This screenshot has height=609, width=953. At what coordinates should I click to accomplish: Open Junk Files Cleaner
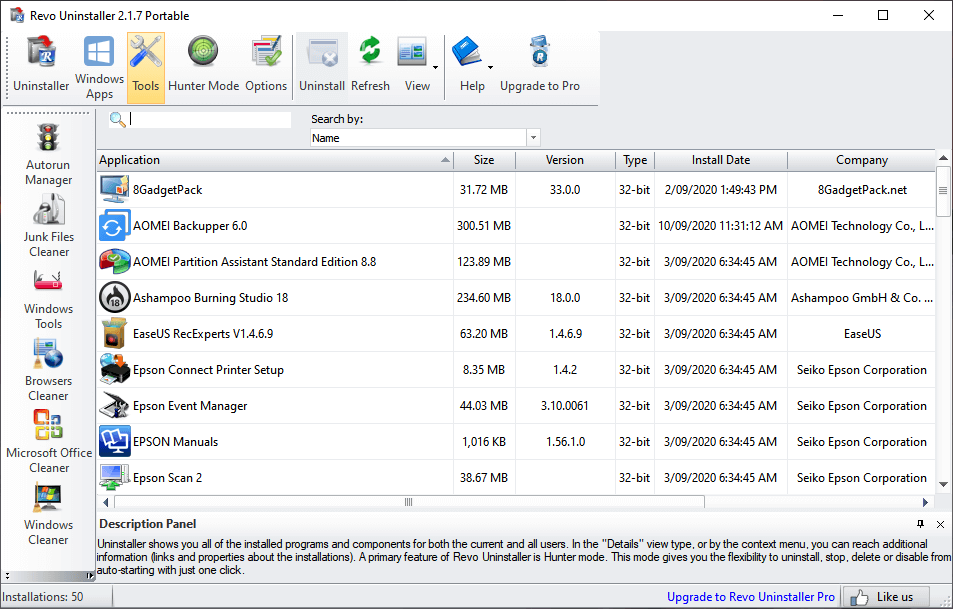click(x=49, y=225)
